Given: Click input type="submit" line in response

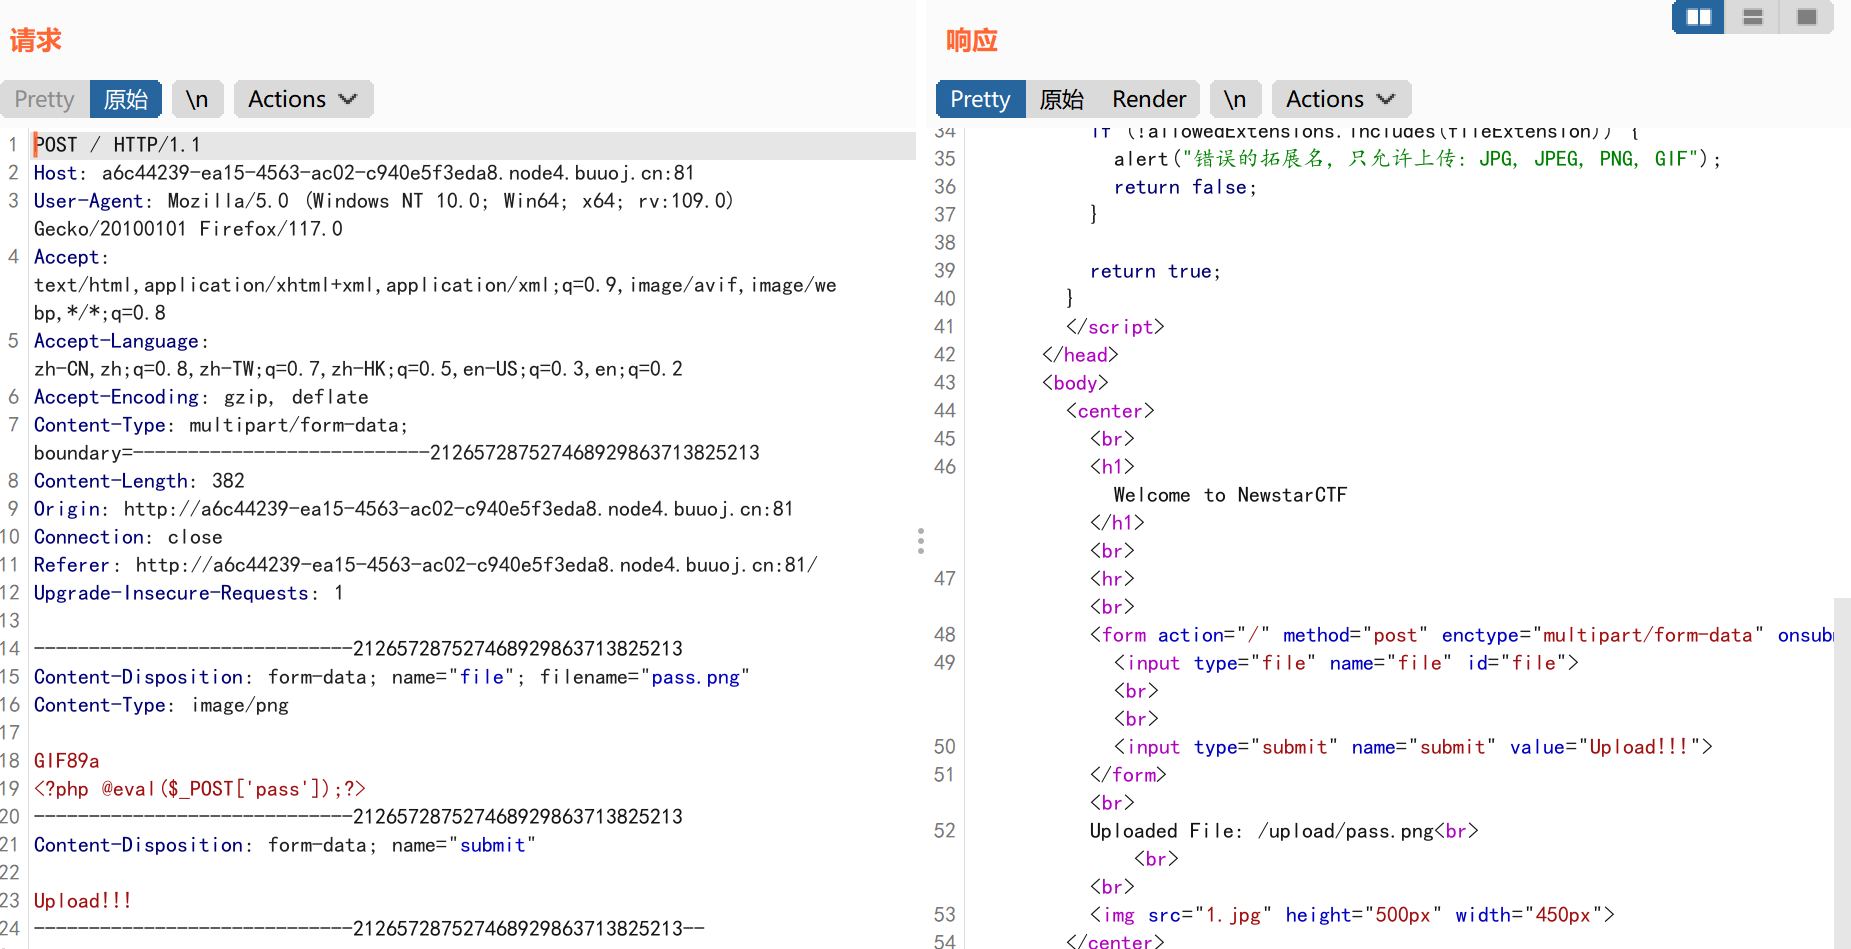Looking at the screenshot, I should tap(1413, 747).
